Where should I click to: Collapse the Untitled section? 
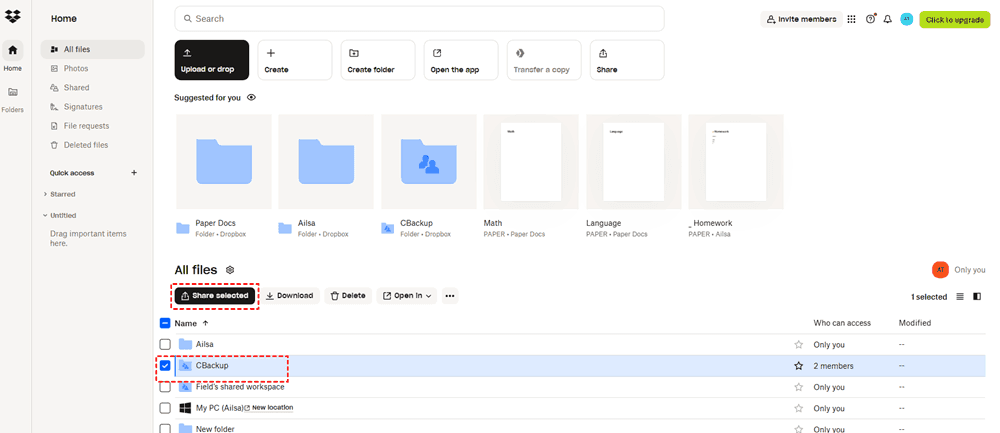coord(45,216)
